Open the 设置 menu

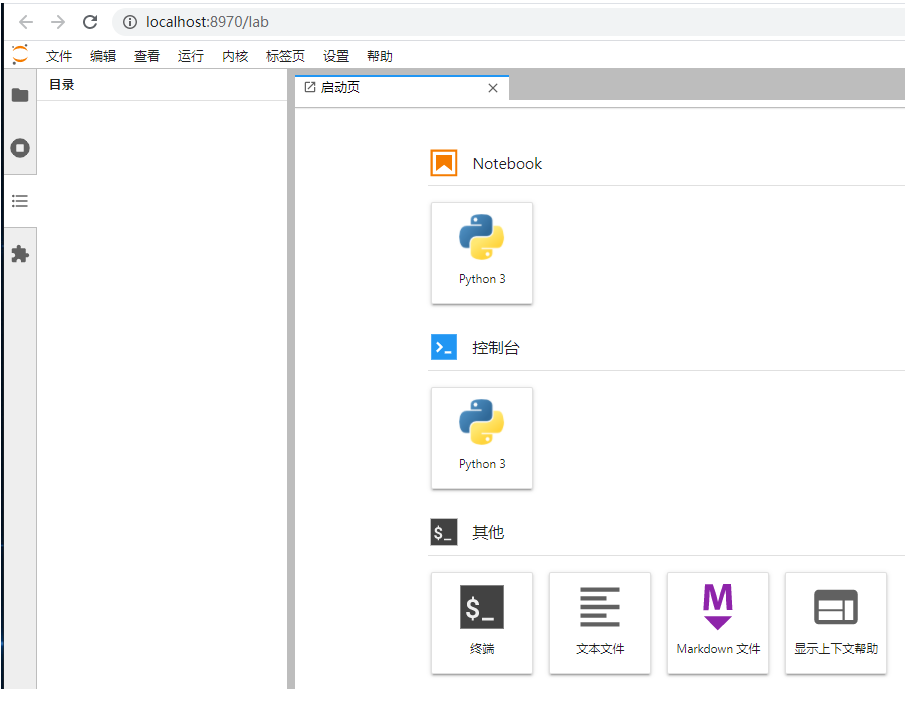click(336, 56)
